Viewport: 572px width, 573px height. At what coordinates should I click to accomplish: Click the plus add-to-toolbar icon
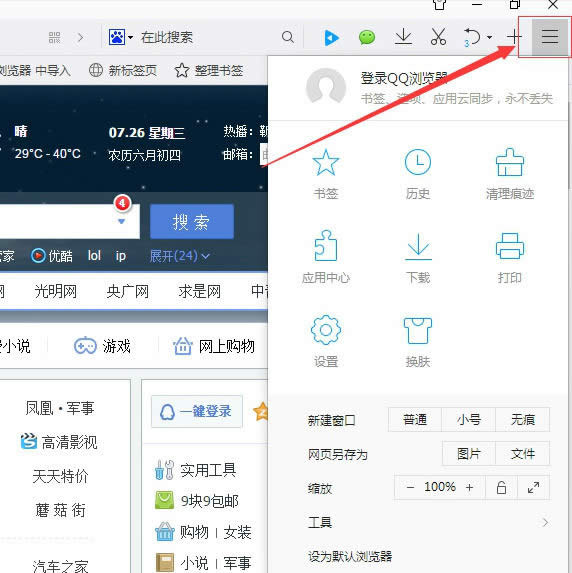514,37
